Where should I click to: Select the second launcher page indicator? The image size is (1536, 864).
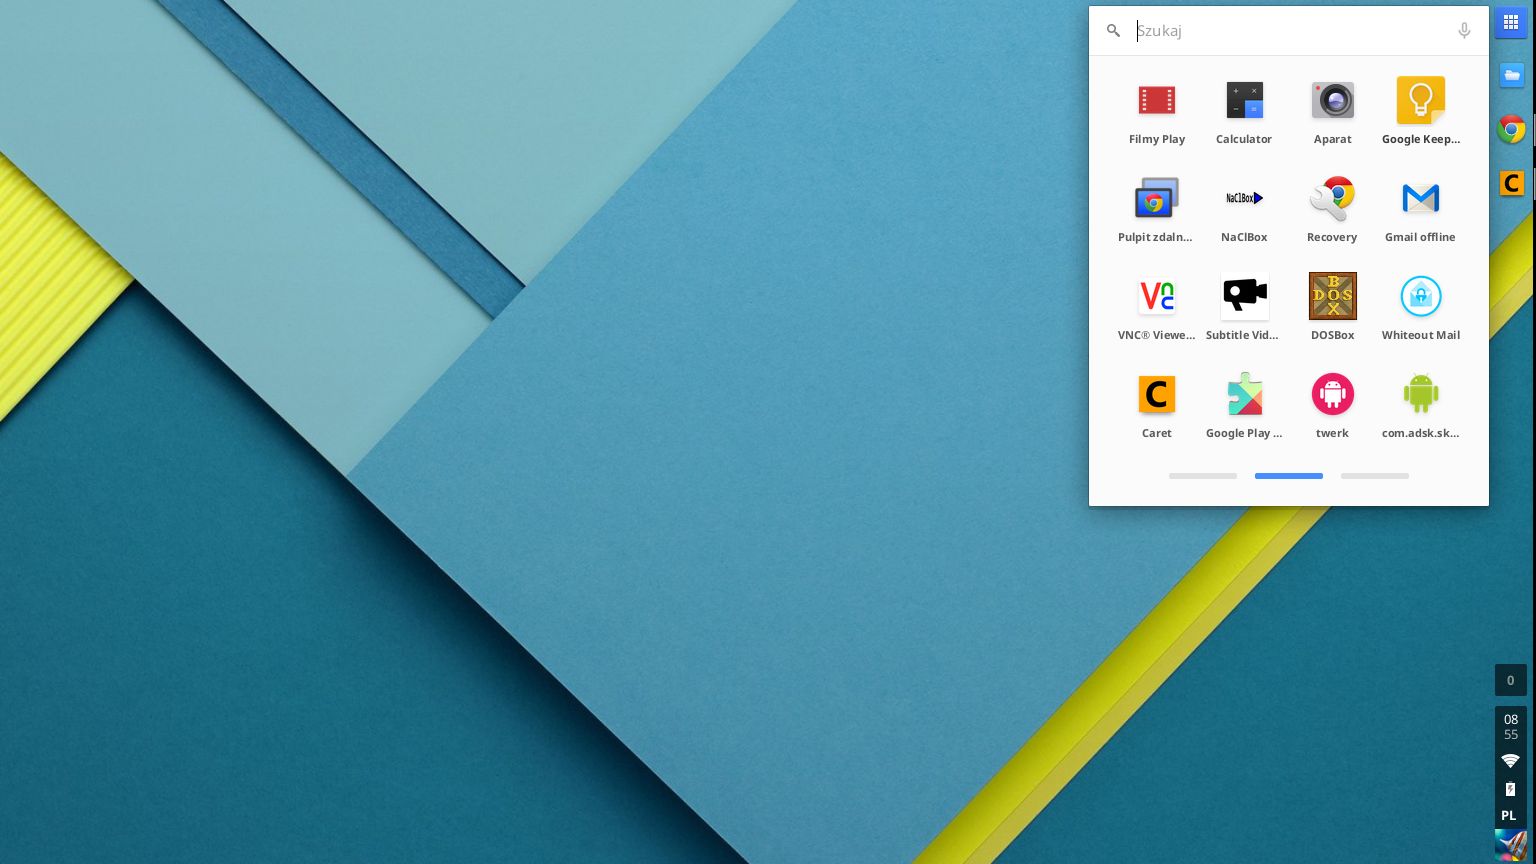pyautogui.click(x=1289, y=476)
